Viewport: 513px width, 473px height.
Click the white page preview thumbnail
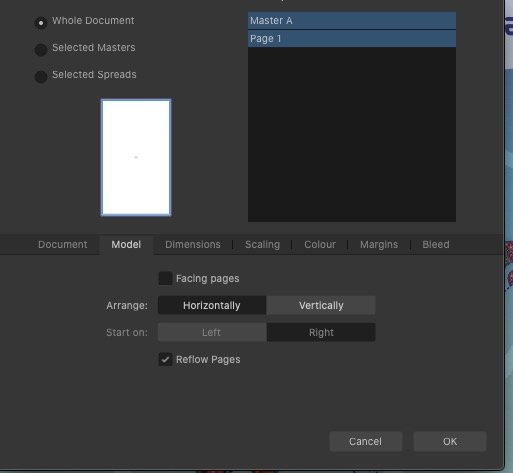(x=136, y=157)
